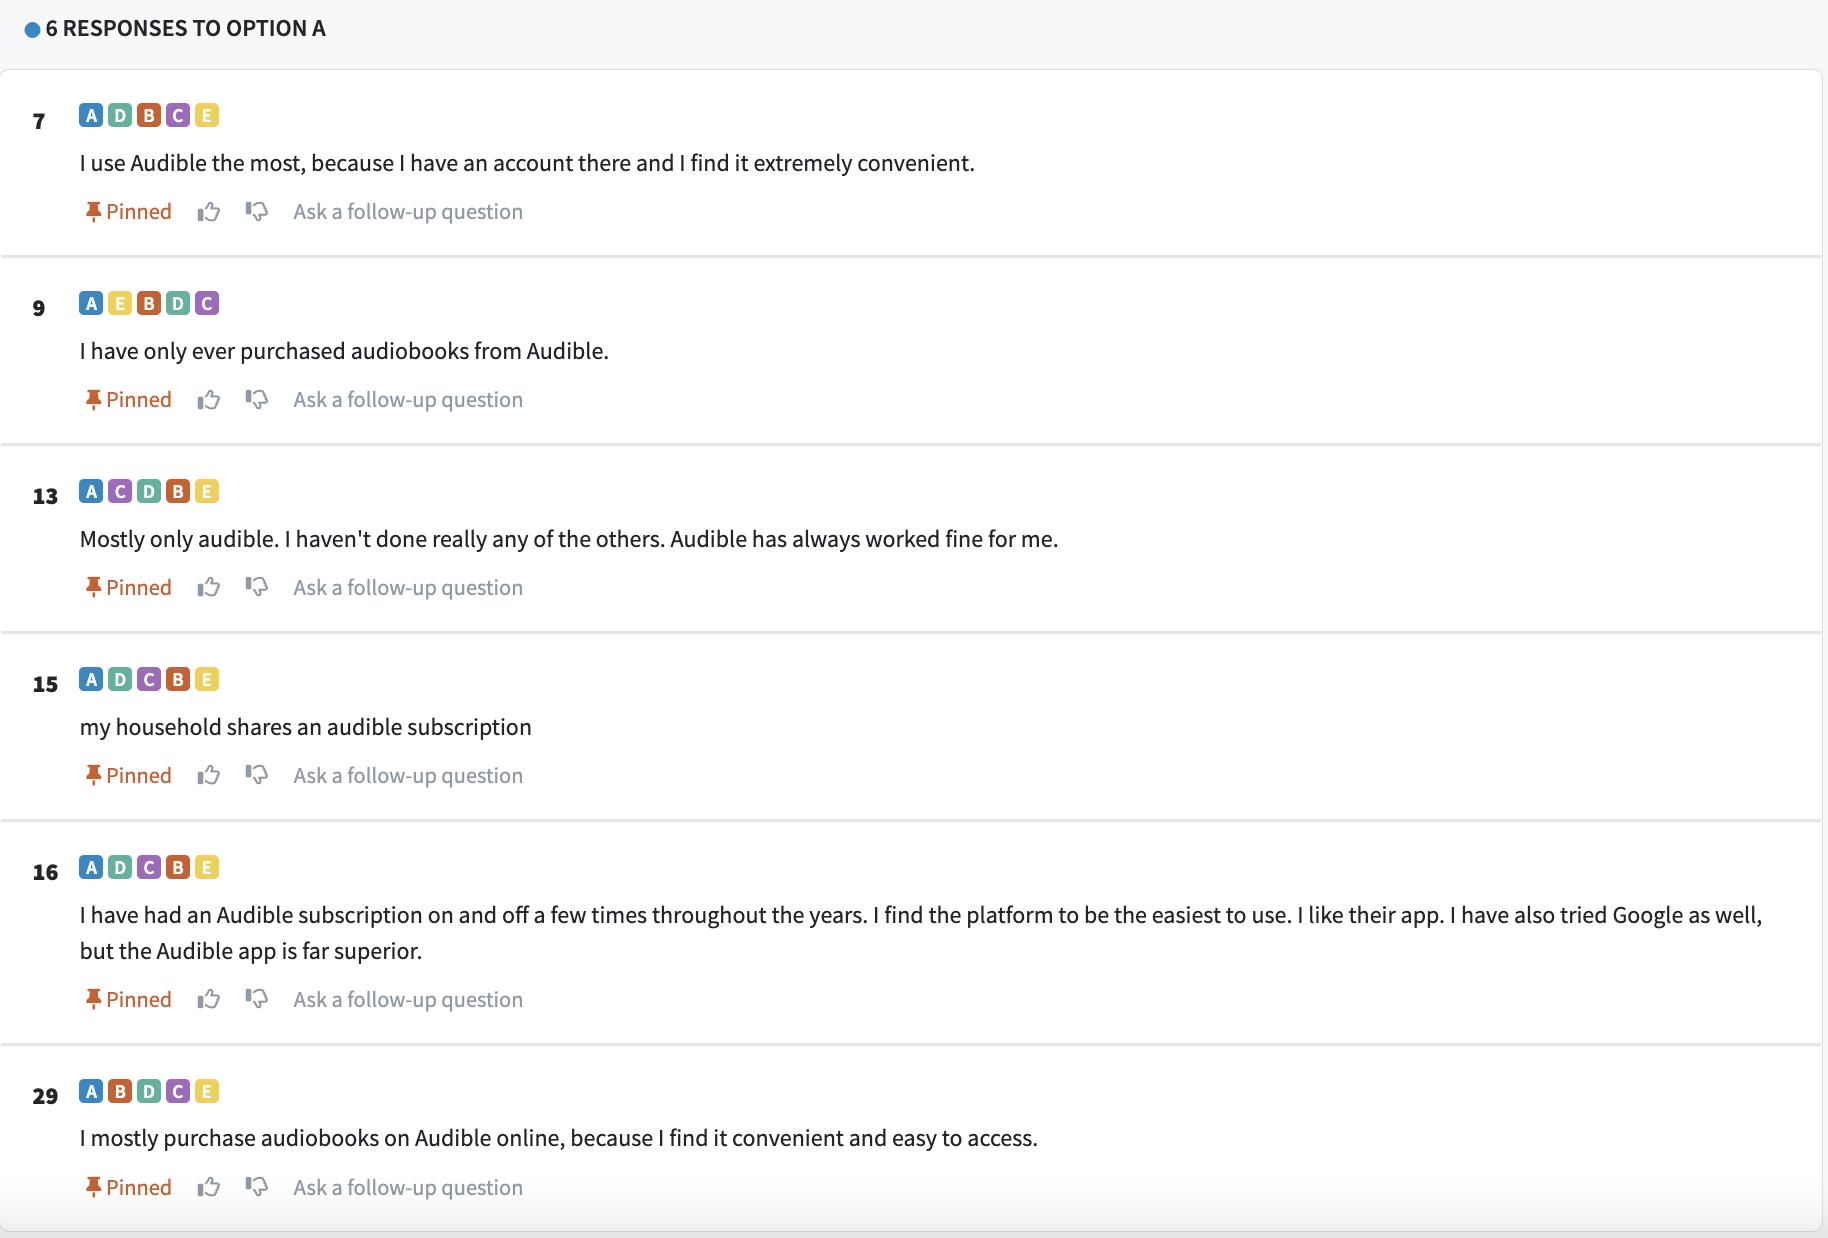Click the blue A badge on response 7
Viewport: 1828px width, 1238px height.
[x=91, y=115]
